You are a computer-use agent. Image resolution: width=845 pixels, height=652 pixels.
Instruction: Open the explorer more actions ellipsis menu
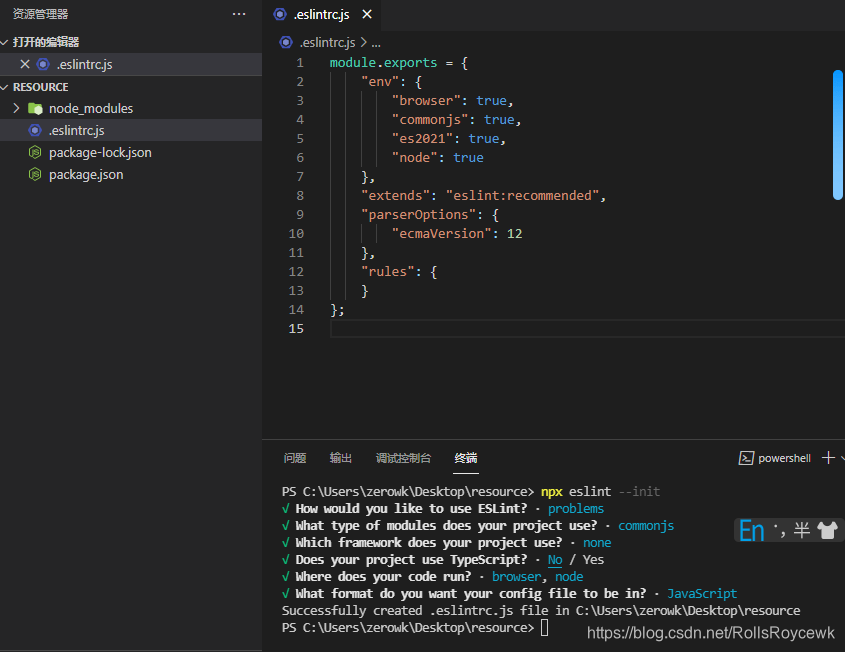[x=239, y=14]
